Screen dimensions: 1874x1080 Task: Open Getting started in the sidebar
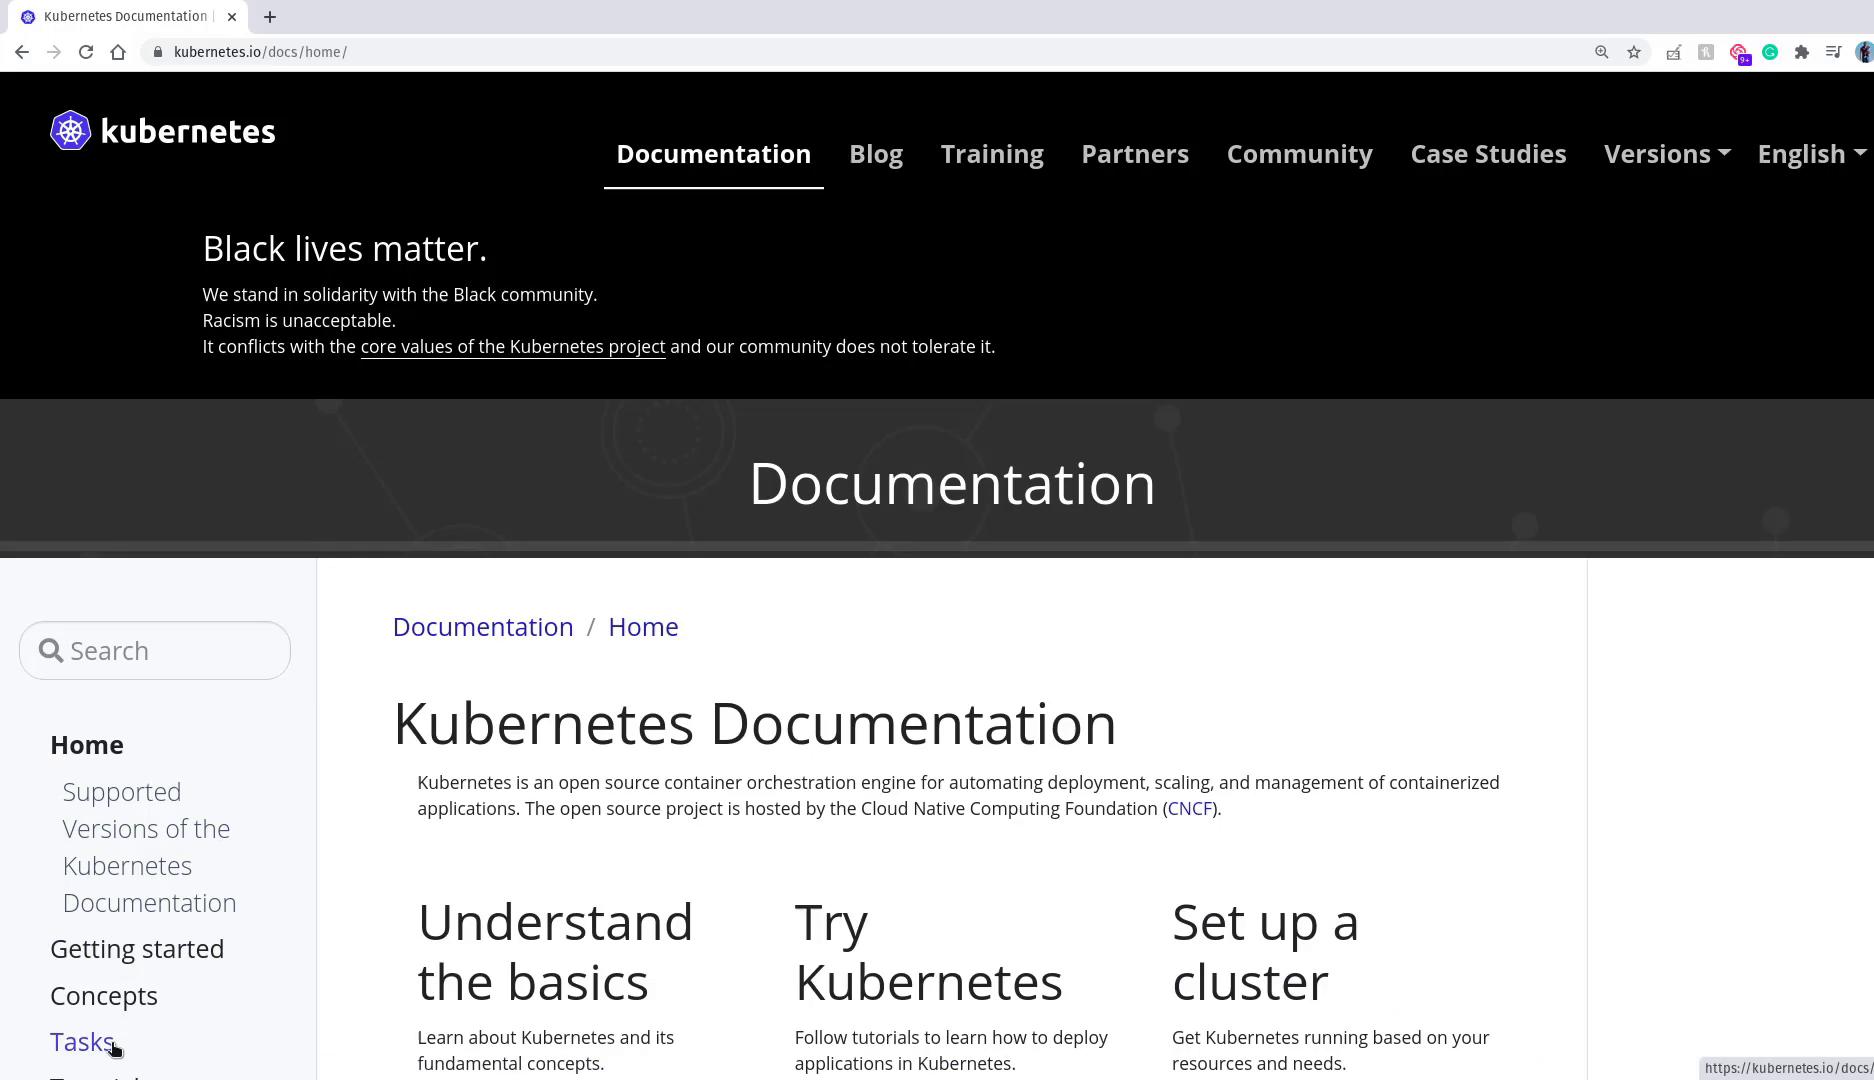click(137, 949)
